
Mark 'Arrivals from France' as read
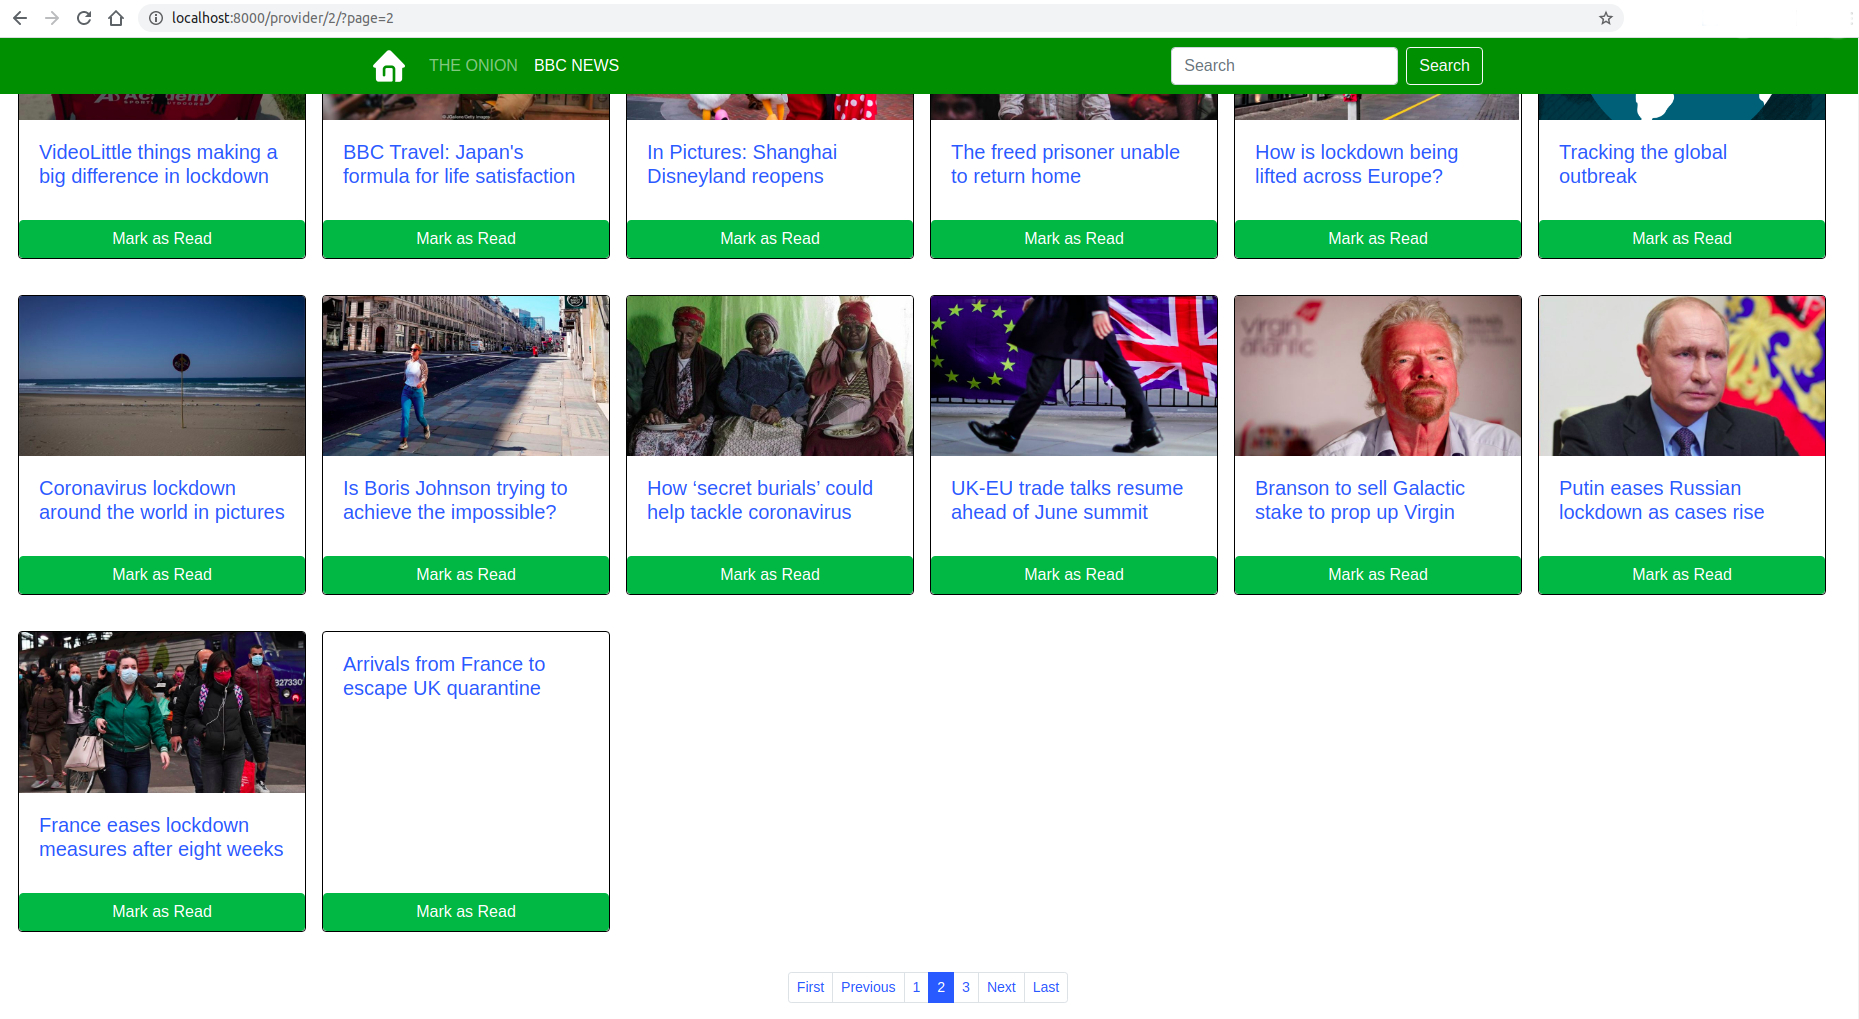click(466, 912)
